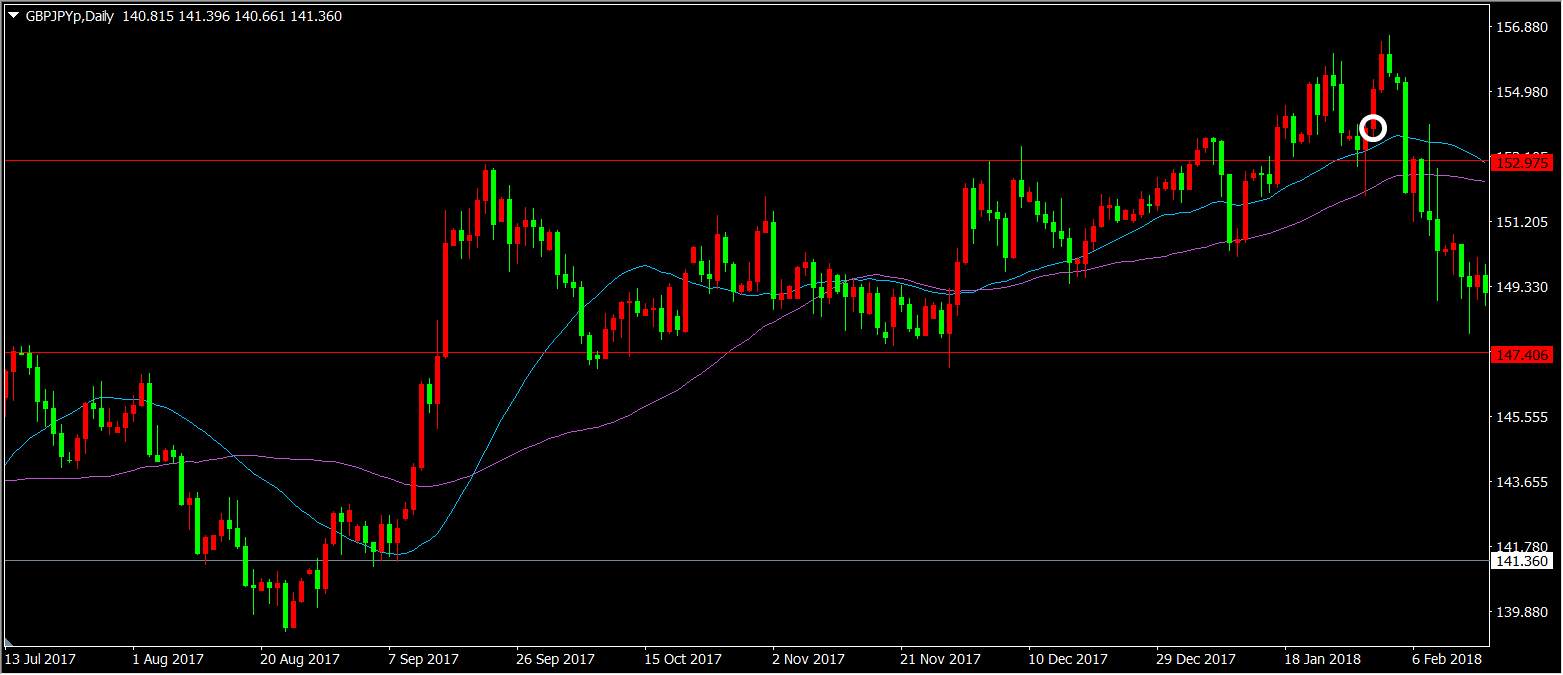Click the 156.880 price scale value

coord(1520,27)
